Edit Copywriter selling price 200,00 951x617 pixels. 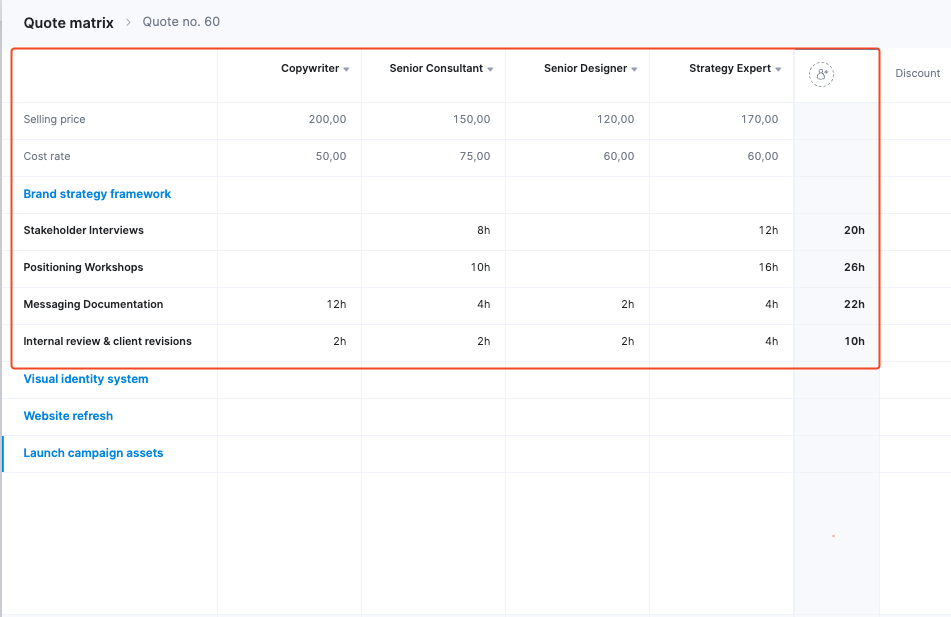pos(327,120)
